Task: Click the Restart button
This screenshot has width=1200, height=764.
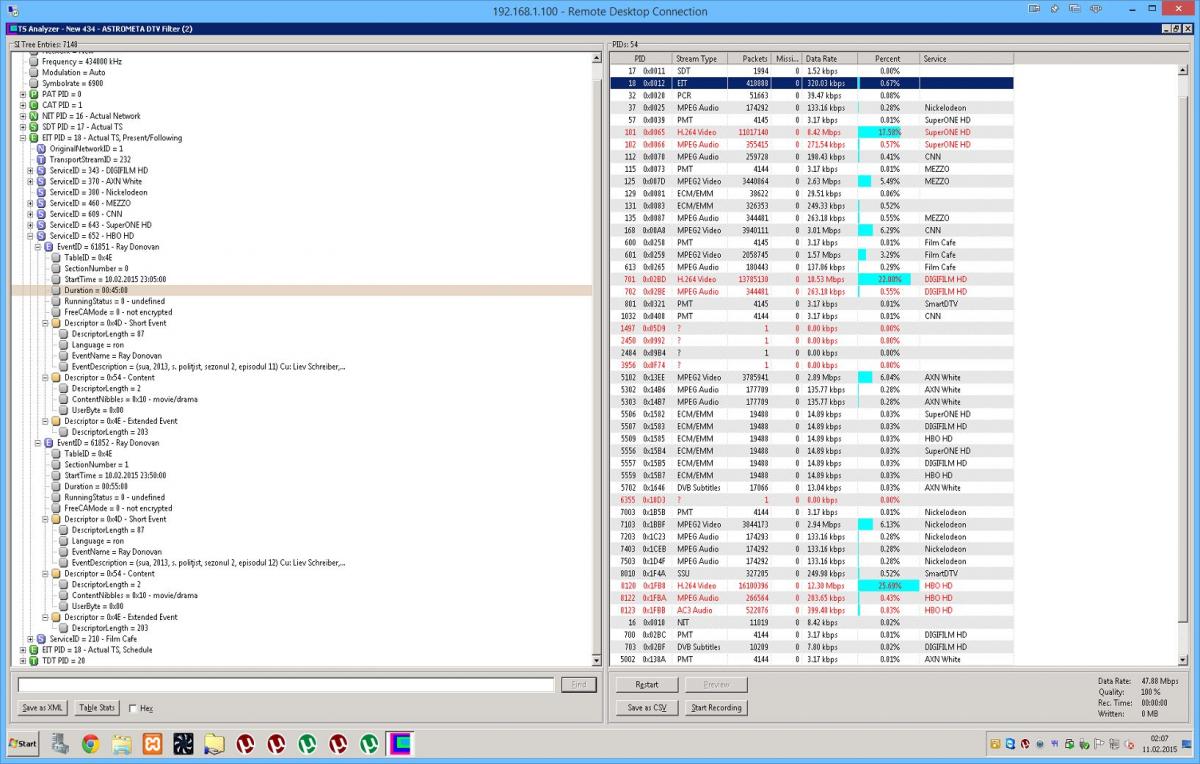Action: pyautogui.click(x=645, y=685)
